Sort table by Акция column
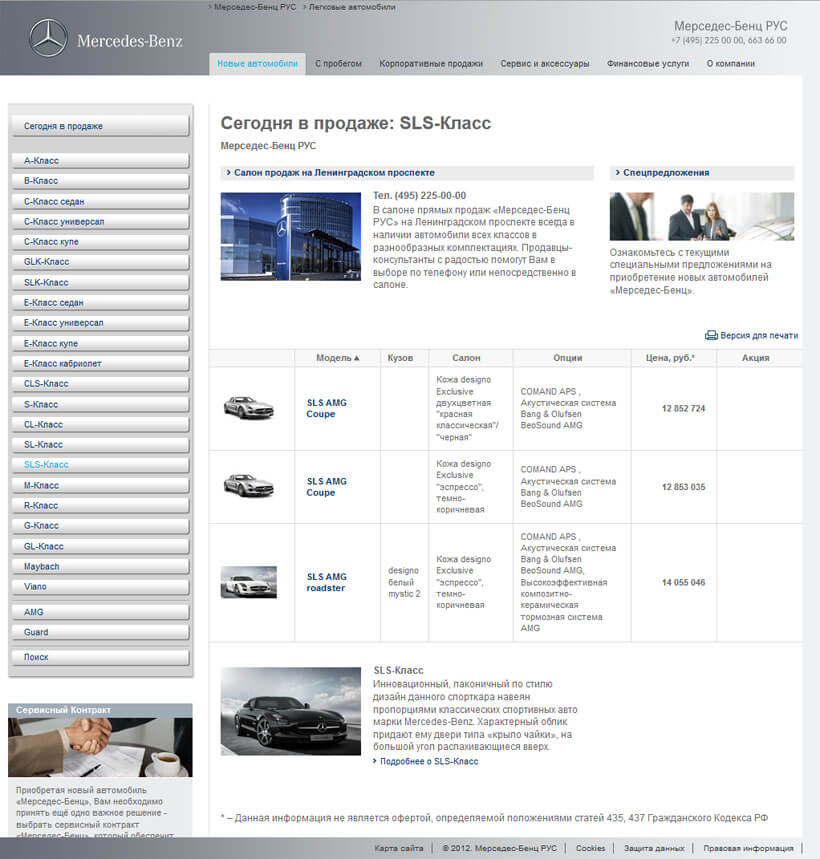The height and width of the screenshot is (859, 820). (755, 358)
